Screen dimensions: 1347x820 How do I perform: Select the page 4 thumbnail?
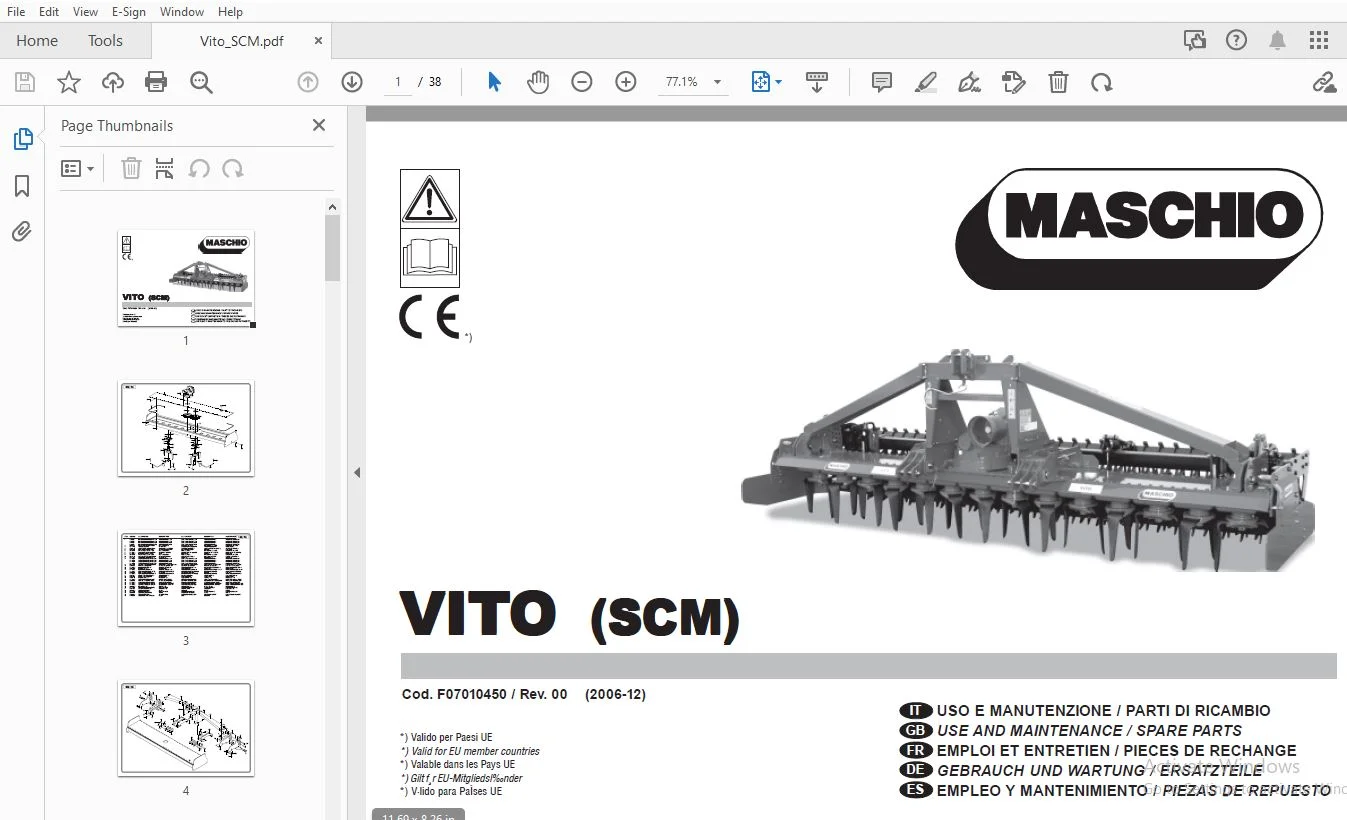point(186,728)
